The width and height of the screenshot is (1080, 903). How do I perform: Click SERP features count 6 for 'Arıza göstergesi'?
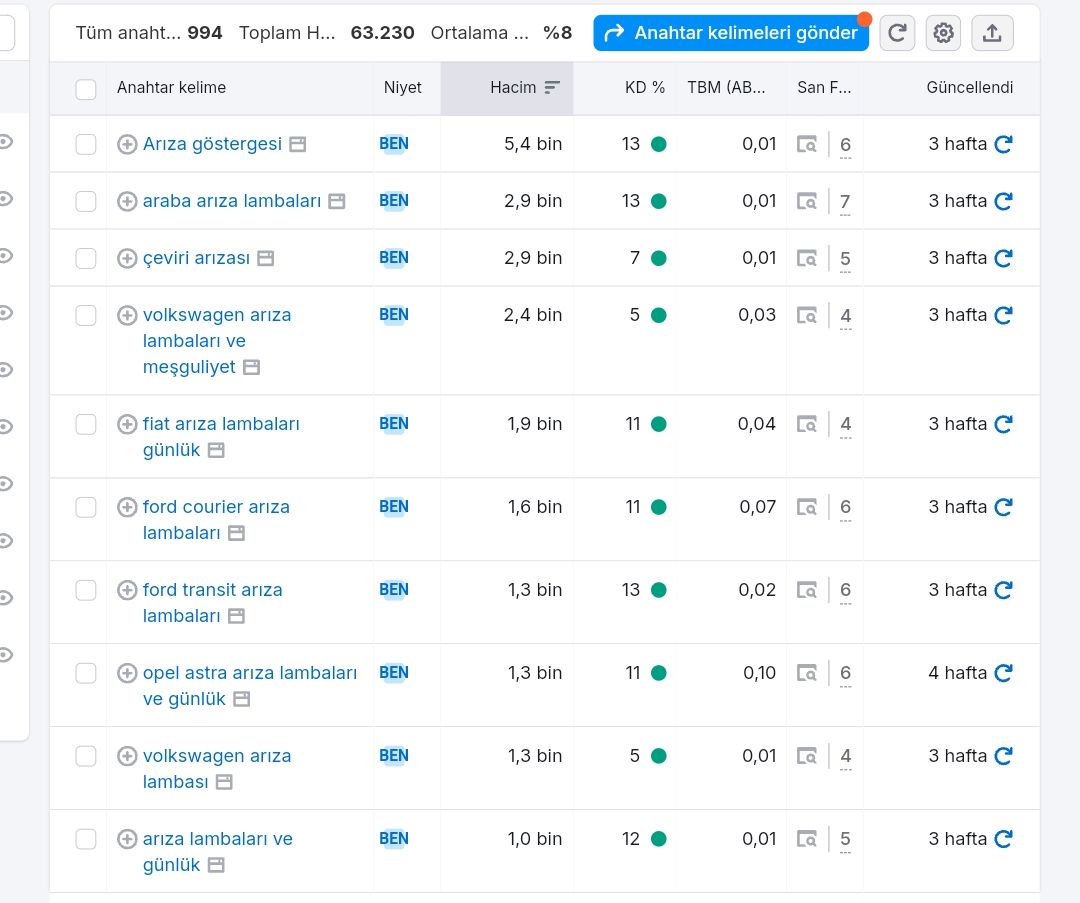[x=845, y=145]
